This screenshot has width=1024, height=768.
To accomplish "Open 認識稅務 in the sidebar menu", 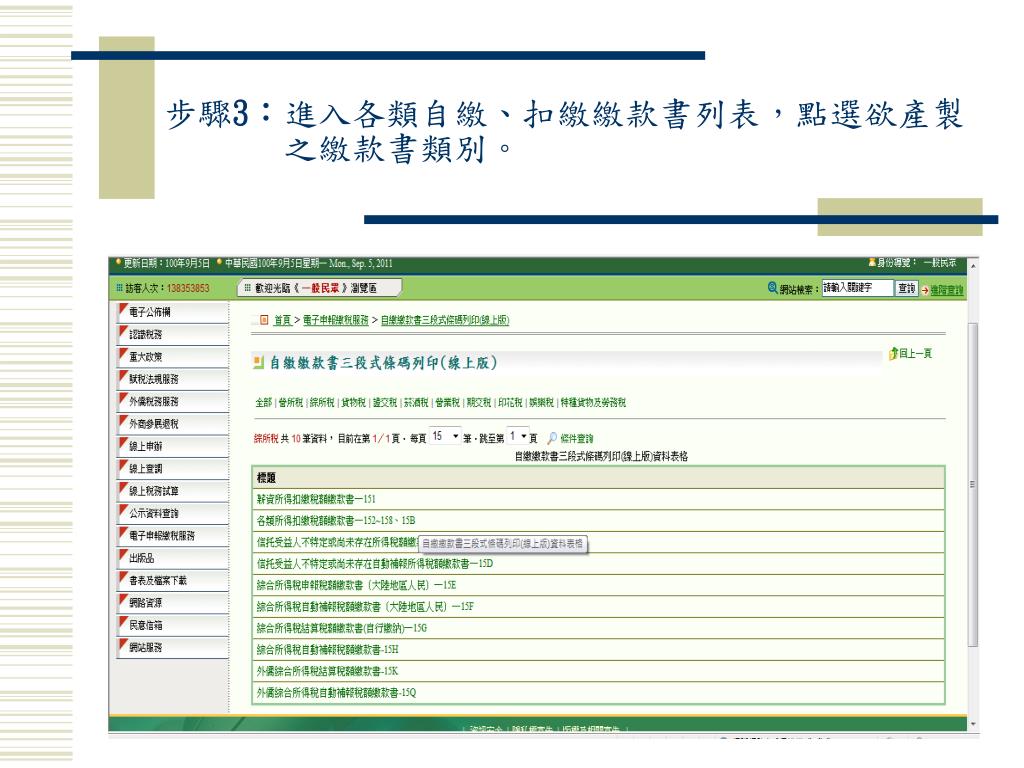I will pyautogui.click(x=173, y=334).
